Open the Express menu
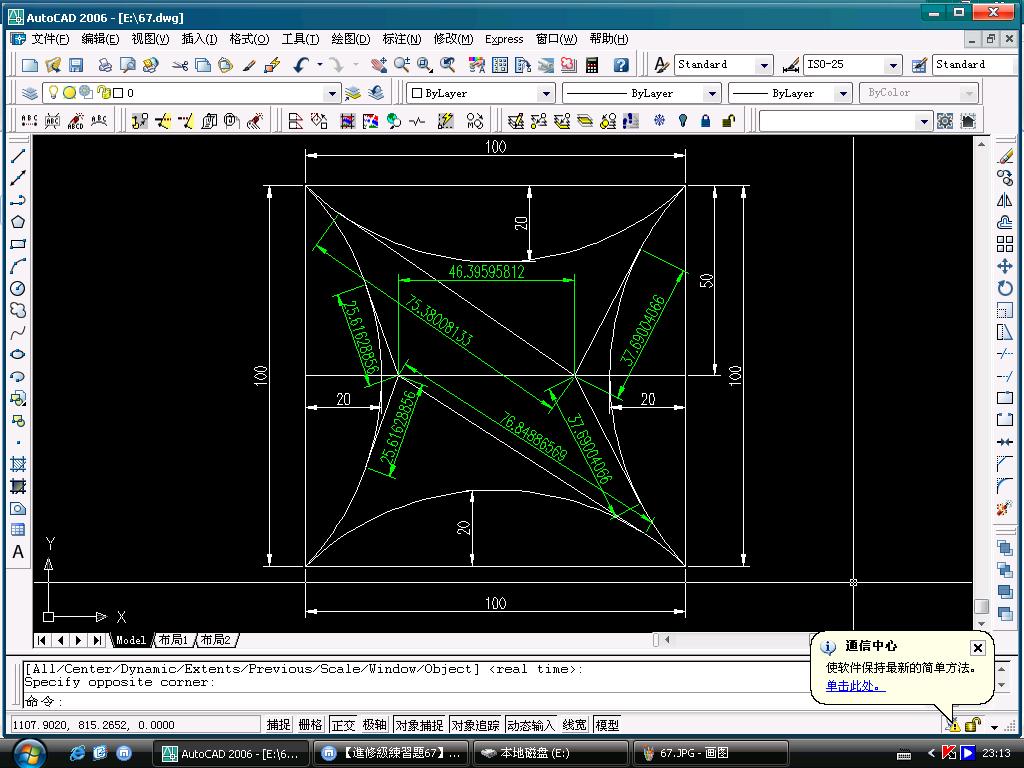The height and width of the screenshot is (768, 1024). pyautogui.click(x=504, y=39)
